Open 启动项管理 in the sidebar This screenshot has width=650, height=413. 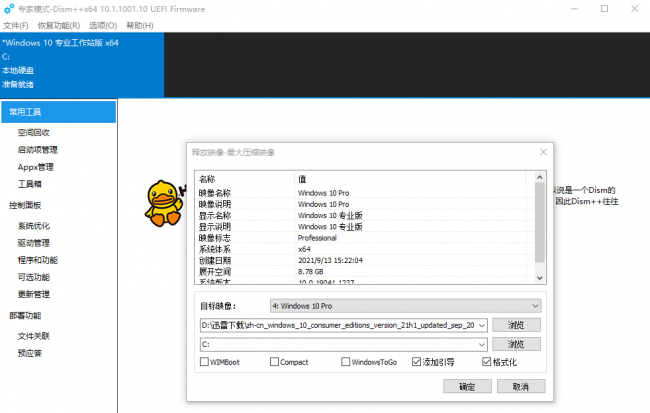point(38,150)
